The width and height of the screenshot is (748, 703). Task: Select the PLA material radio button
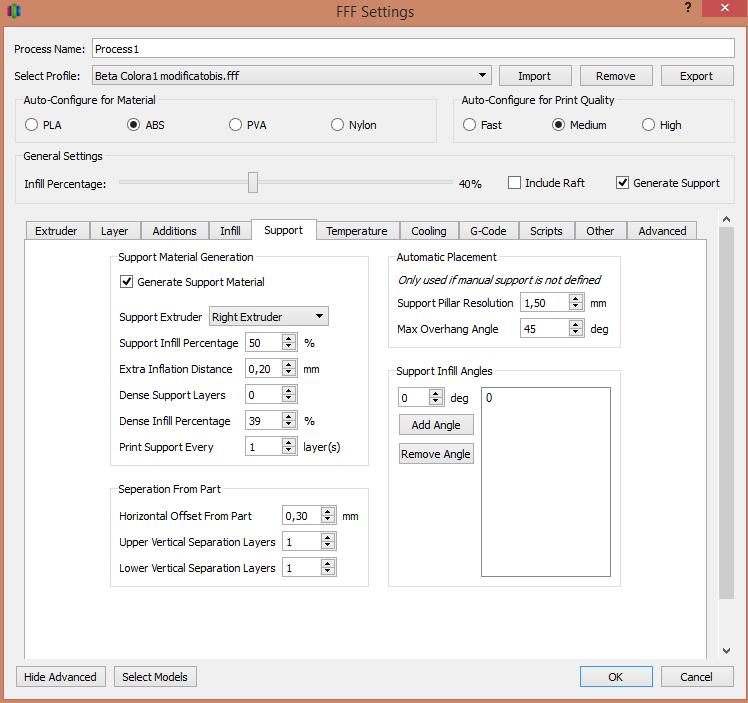tap(32, 125)
